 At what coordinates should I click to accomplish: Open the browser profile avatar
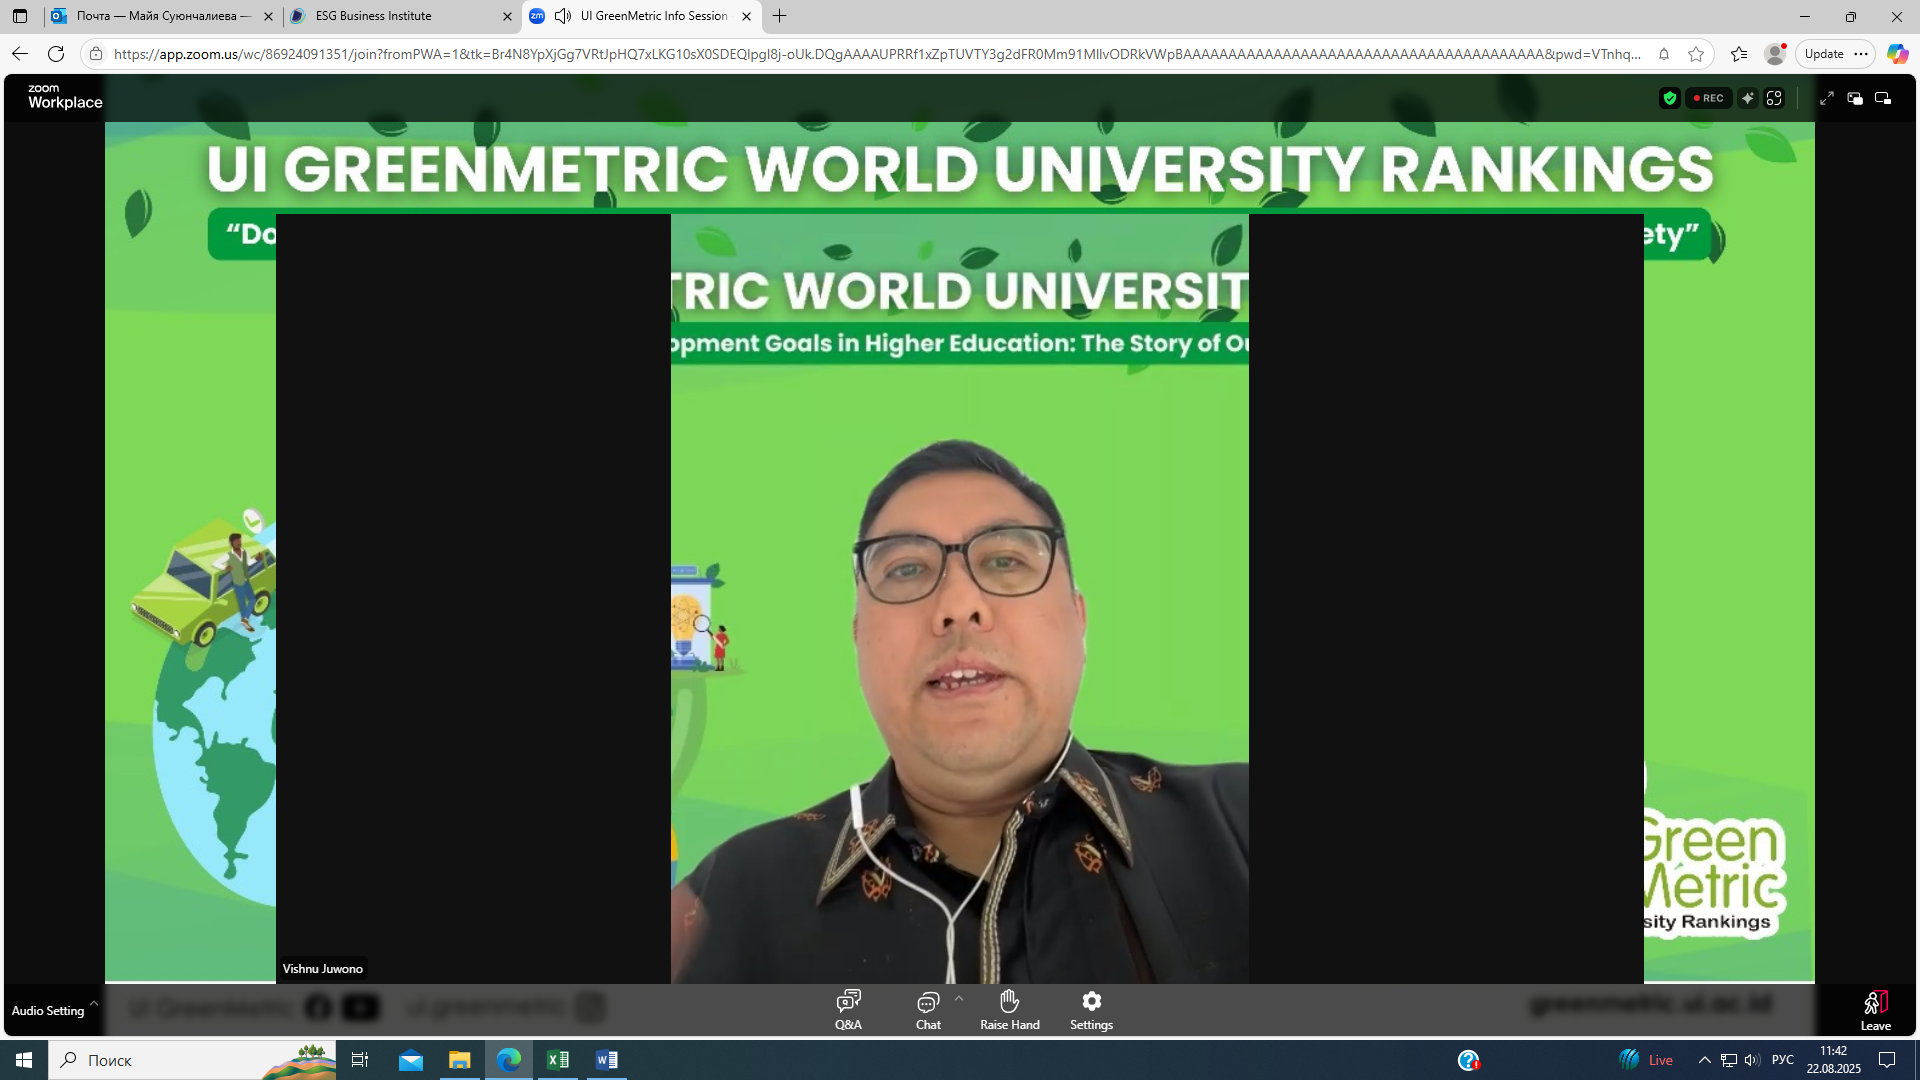pos(1775,54)
